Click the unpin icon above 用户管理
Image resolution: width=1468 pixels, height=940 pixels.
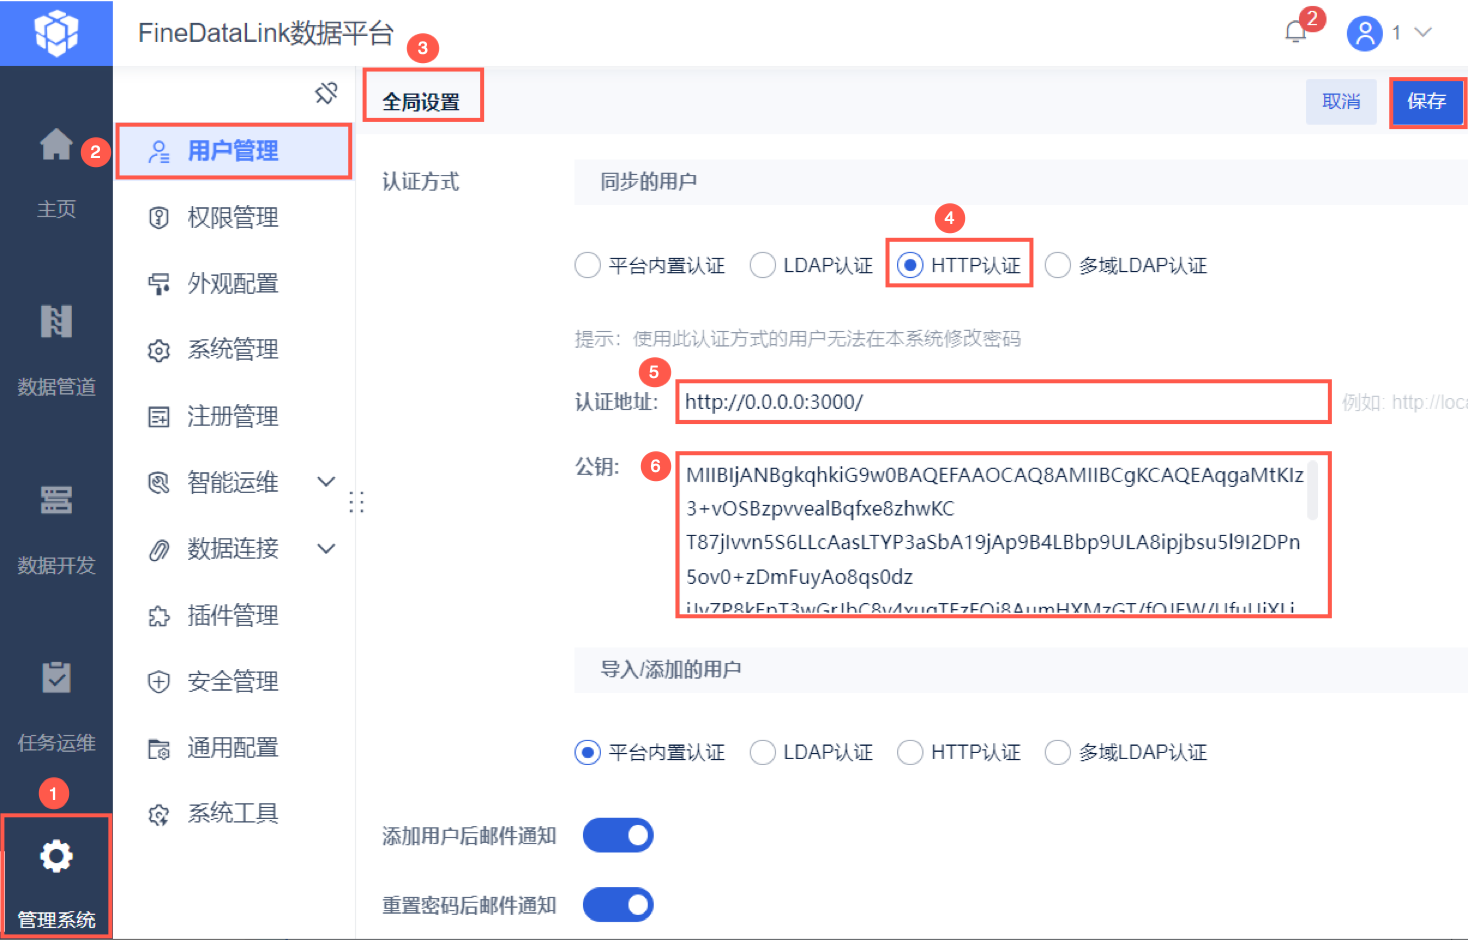click(325, 92)
